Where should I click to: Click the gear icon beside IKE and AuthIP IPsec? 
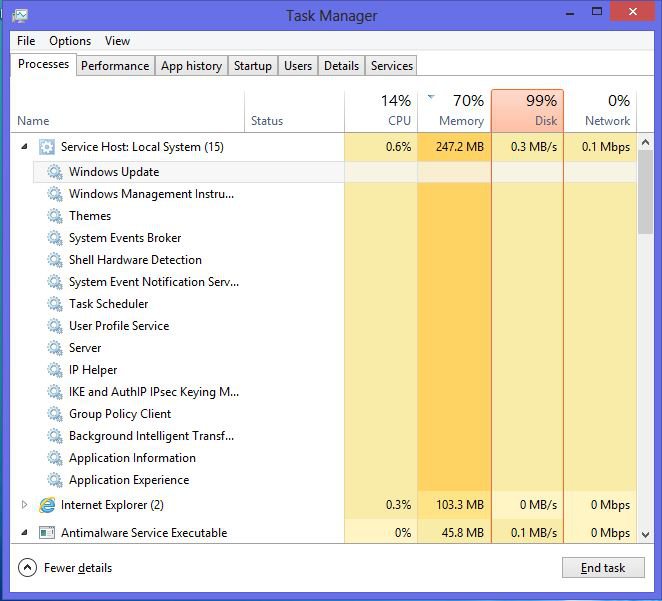pos(54,392)
